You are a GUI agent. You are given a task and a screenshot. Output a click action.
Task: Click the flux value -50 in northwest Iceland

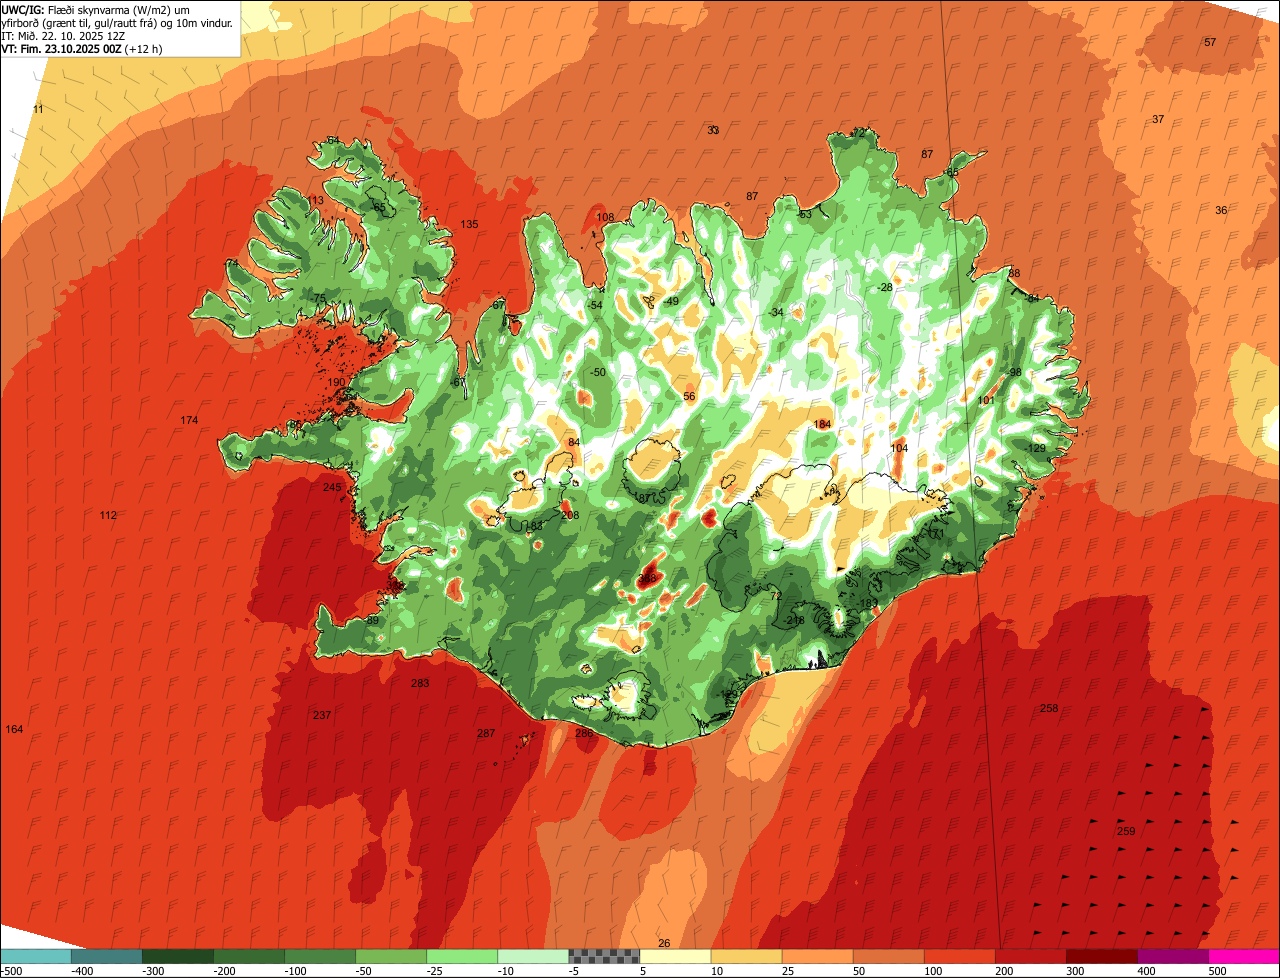597,372
